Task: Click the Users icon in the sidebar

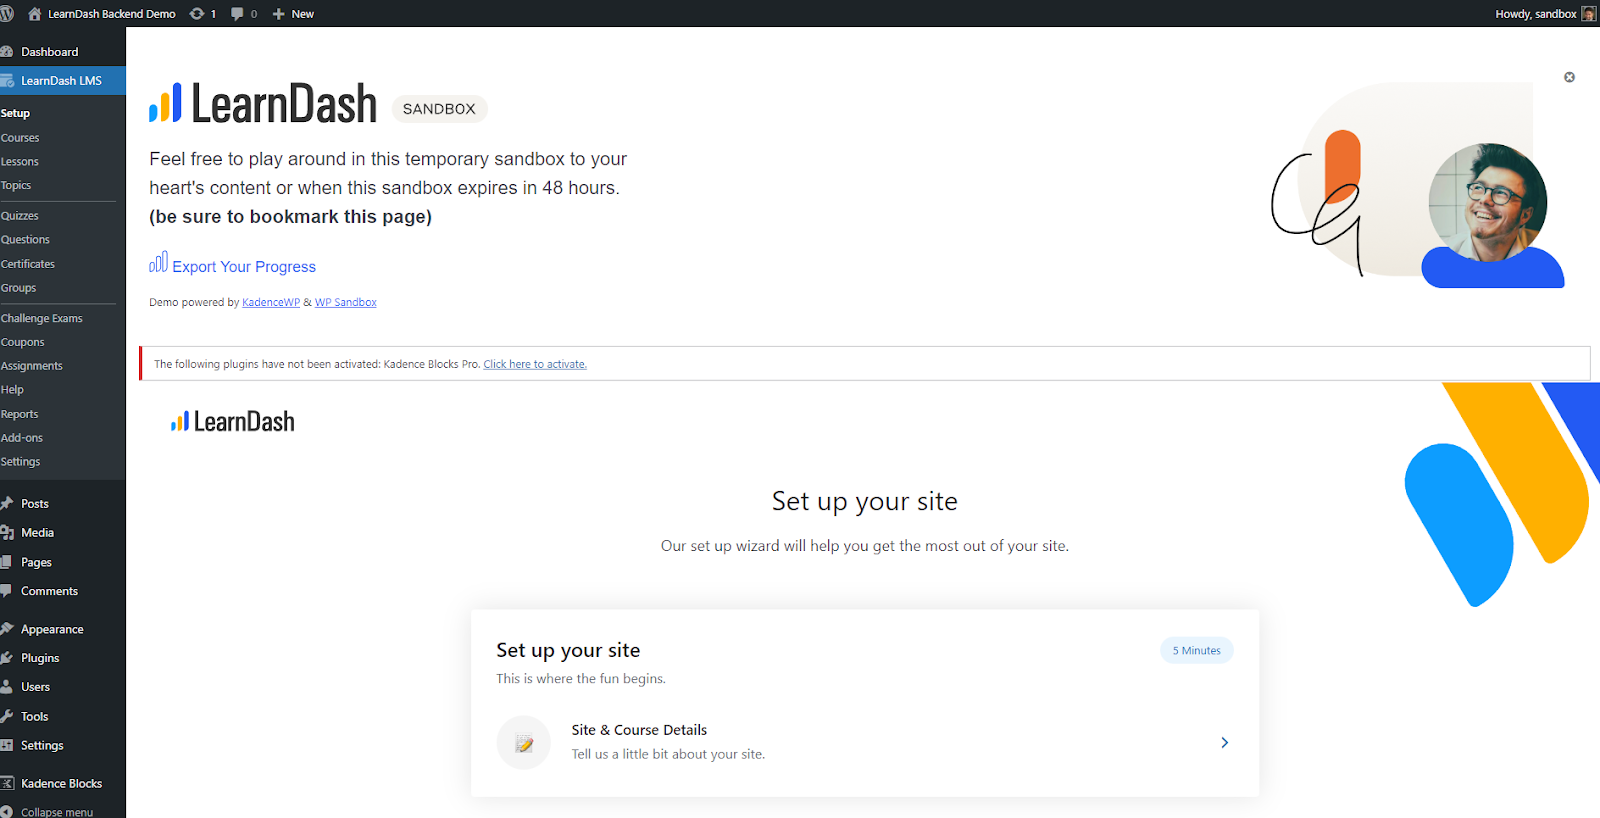Action: (x=7, y=687)
